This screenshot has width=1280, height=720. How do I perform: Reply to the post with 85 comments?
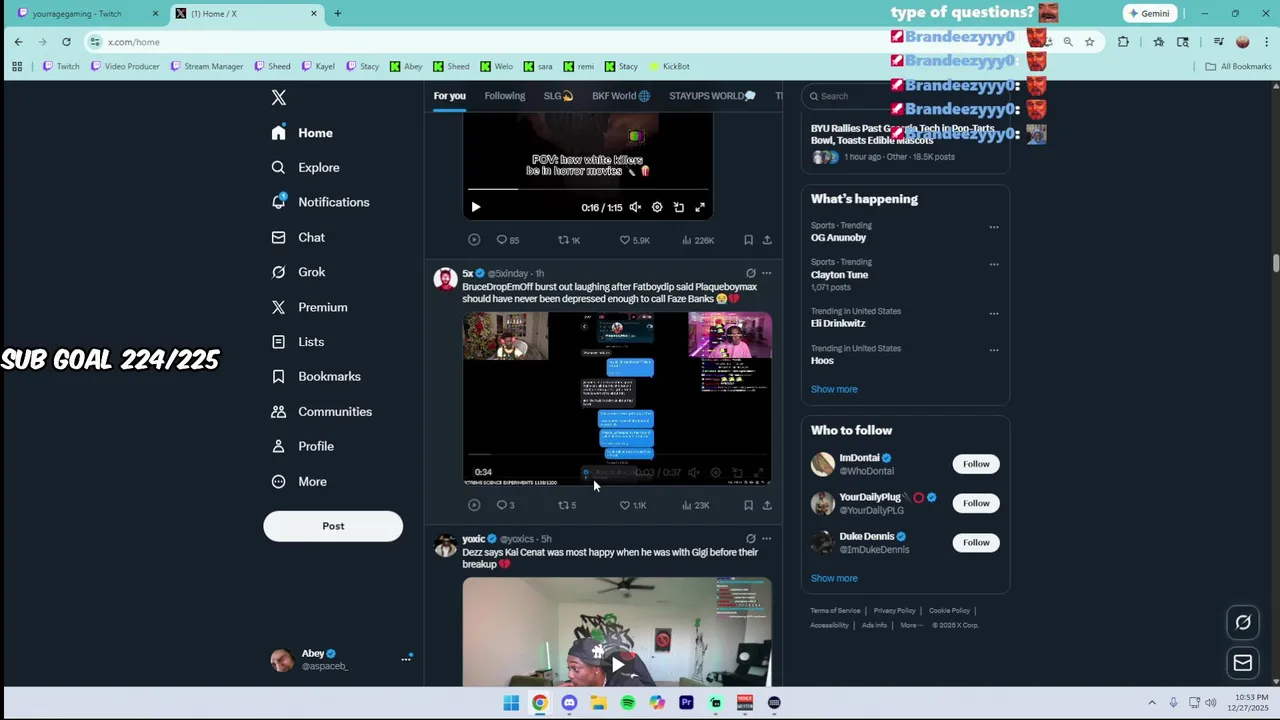pos(507,240)
